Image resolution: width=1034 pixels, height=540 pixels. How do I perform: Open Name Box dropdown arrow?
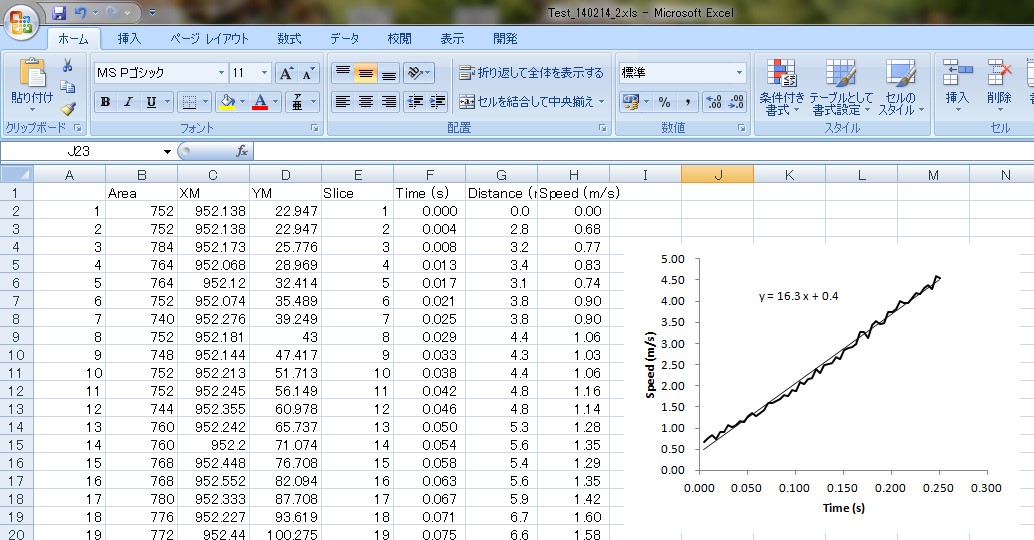point(167,152)
